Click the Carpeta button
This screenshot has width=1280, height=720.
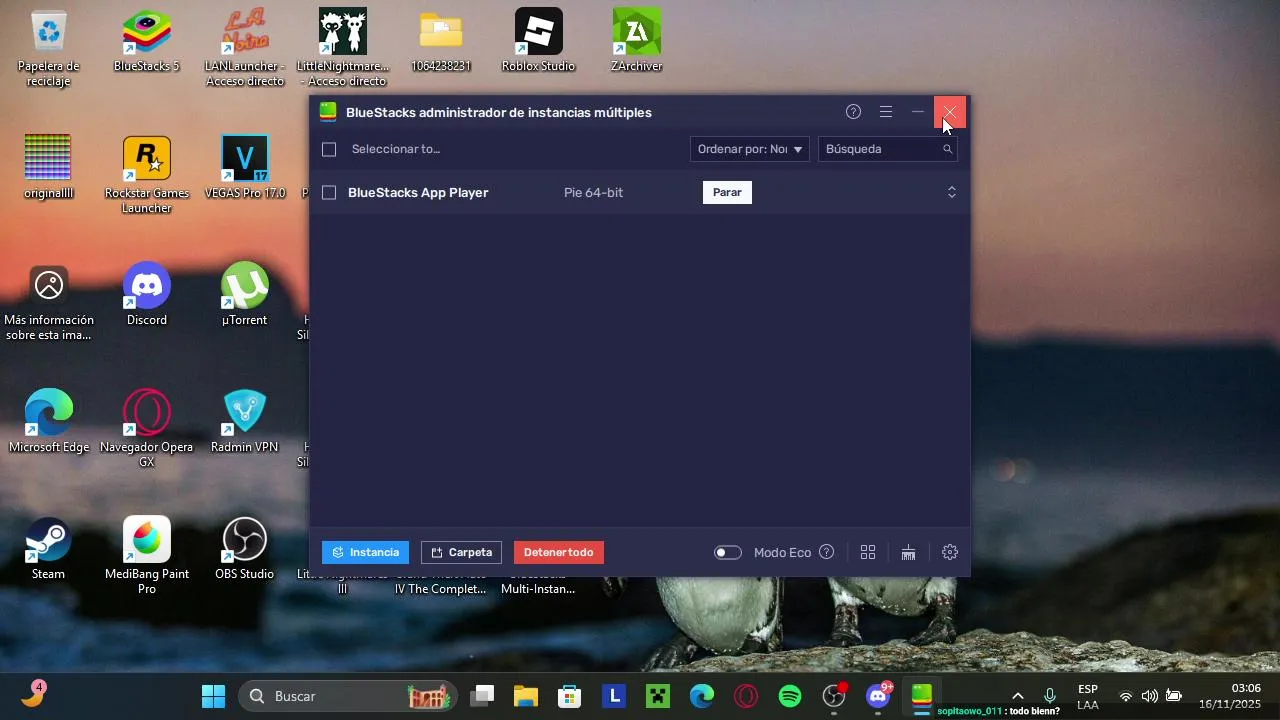[461, 552]
